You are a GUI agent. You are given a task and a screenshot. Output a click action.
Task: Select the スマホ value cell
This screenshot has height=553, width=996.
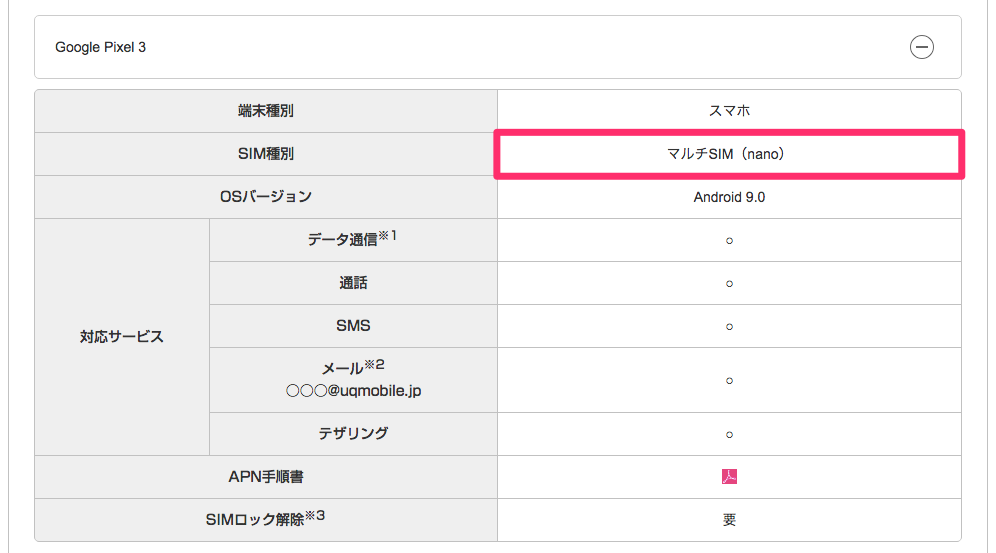729,111
